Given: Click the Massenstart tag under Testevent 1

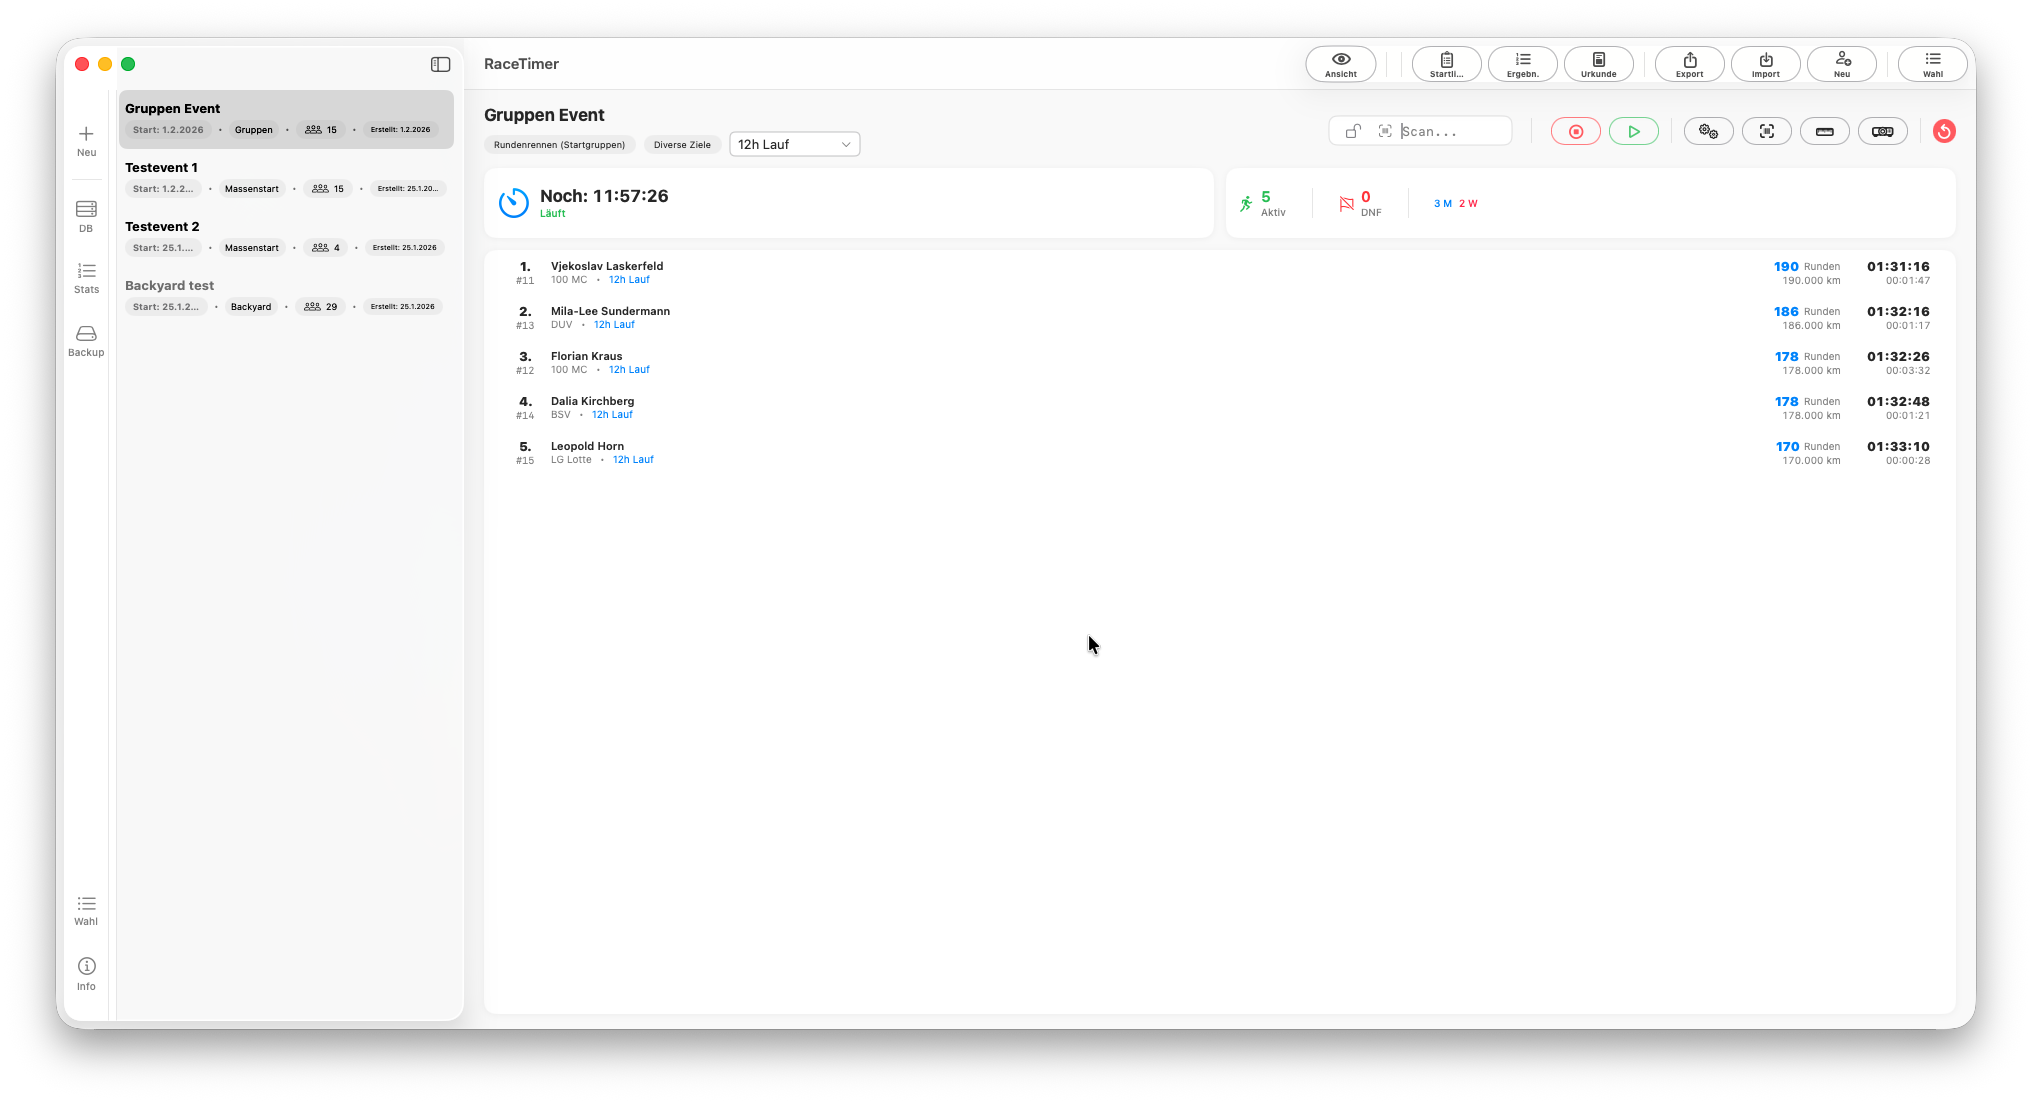Looking at the screenshot, I should pyautogui.click(x=251, y=189).
